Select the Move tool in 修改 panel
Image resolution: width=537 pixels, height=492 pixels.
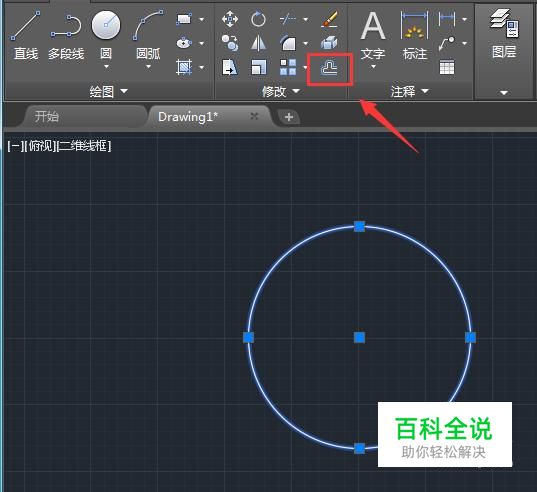click(x=230, y=19)
